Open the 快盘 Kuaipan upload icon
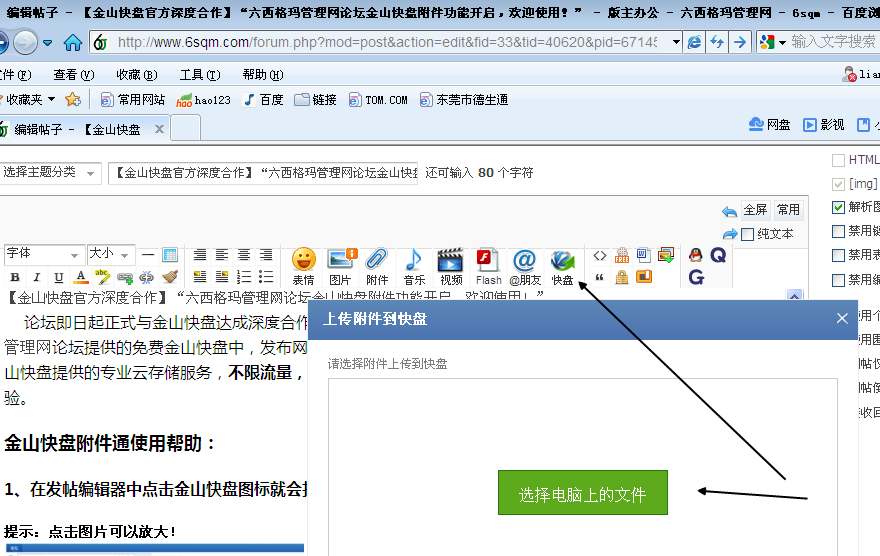 [x=562, y=266]
